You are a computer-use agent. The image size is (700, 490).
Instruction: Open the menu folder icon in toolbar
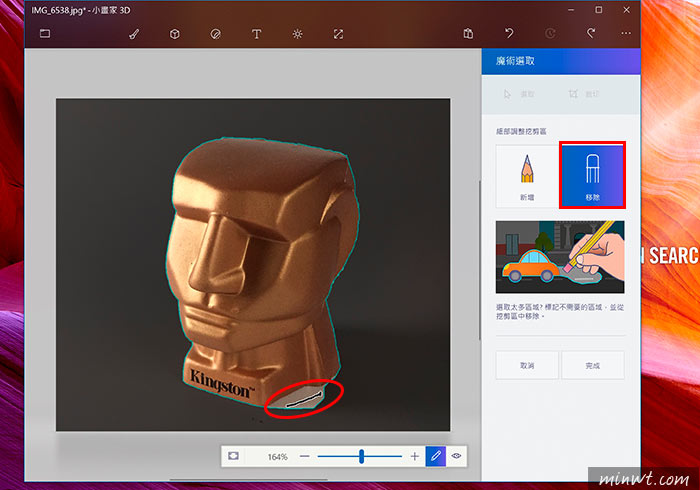(45, 33)
